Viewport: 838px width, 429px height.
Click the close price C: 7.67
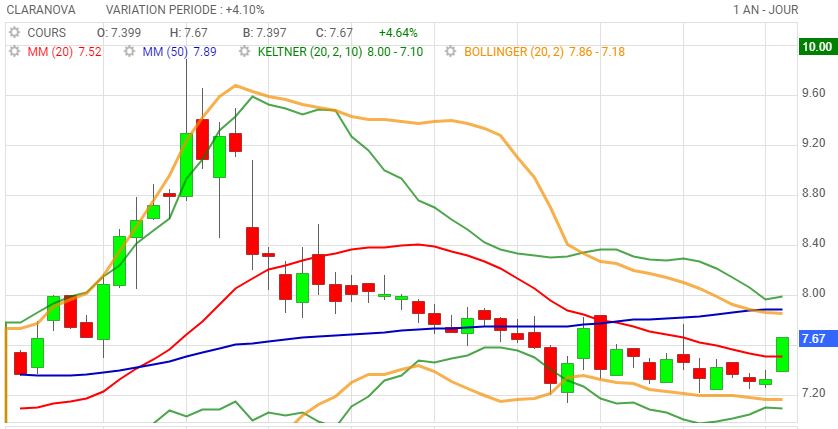click(334, 33)
